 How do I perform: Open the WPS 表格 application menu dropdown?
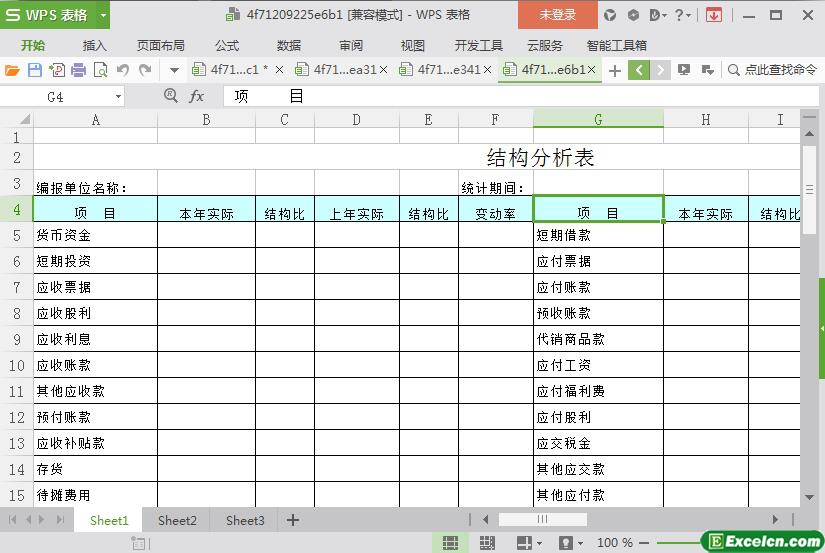(x=104, y=15)
